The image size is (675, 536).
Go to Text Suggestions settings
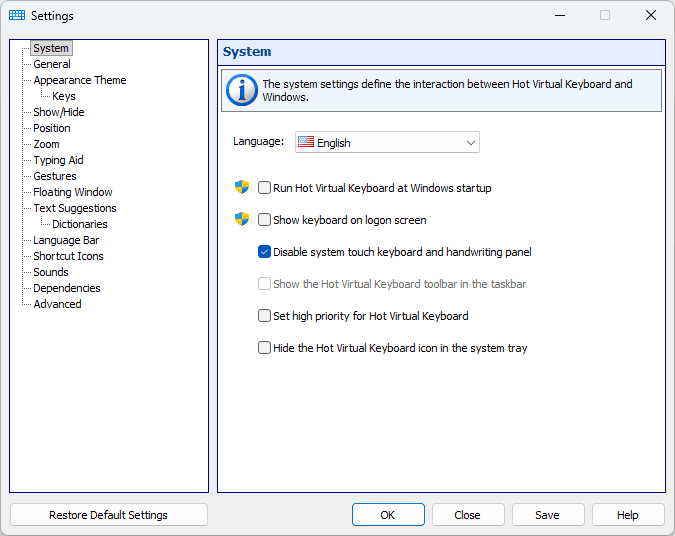[75, 208]
